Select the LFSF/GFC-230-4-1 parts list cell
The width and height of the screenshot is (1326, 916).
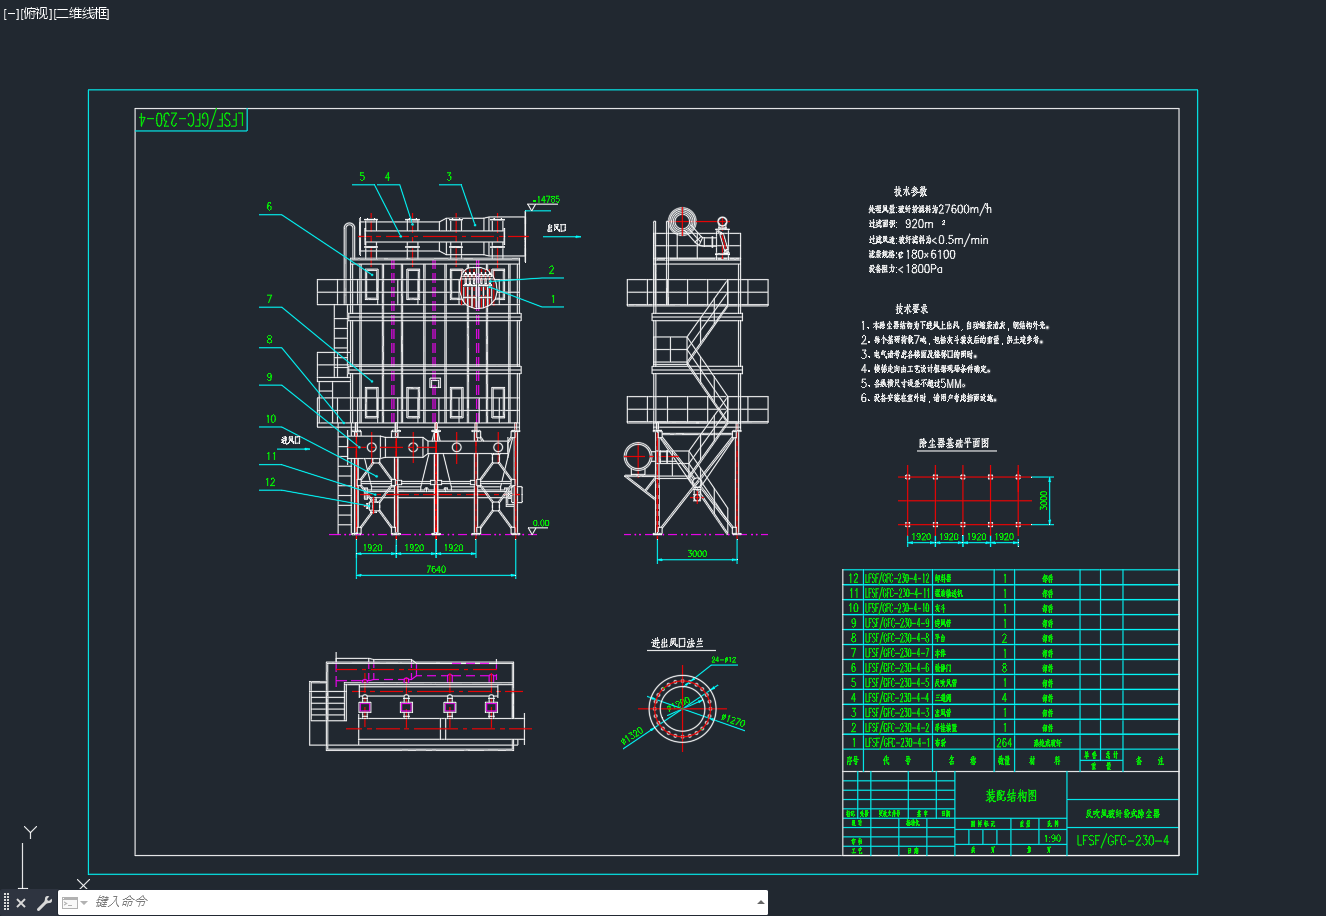pos(897,743)
